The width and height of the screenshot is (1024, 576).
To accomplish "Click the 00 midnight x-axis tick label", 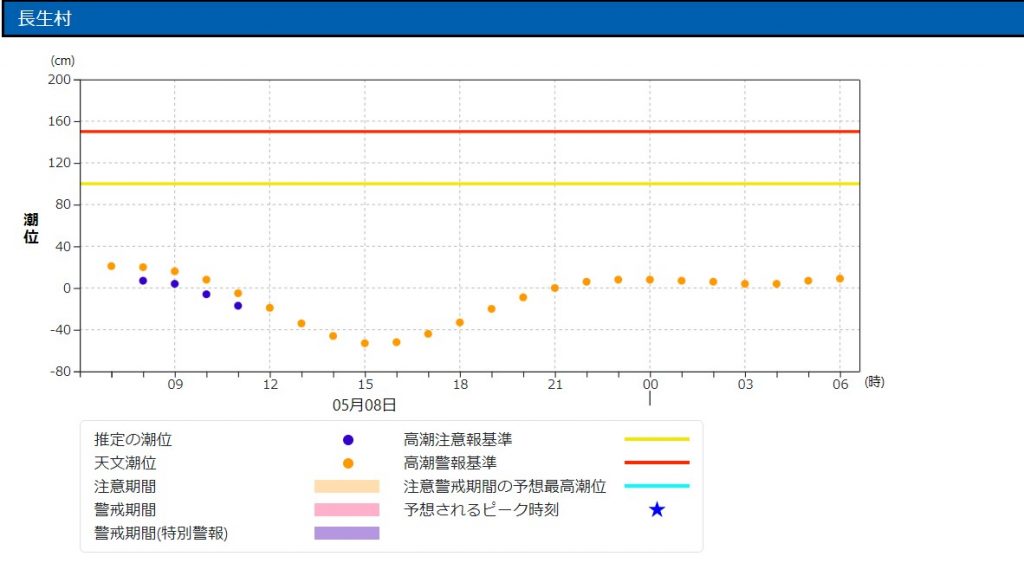I will (650, 385).
